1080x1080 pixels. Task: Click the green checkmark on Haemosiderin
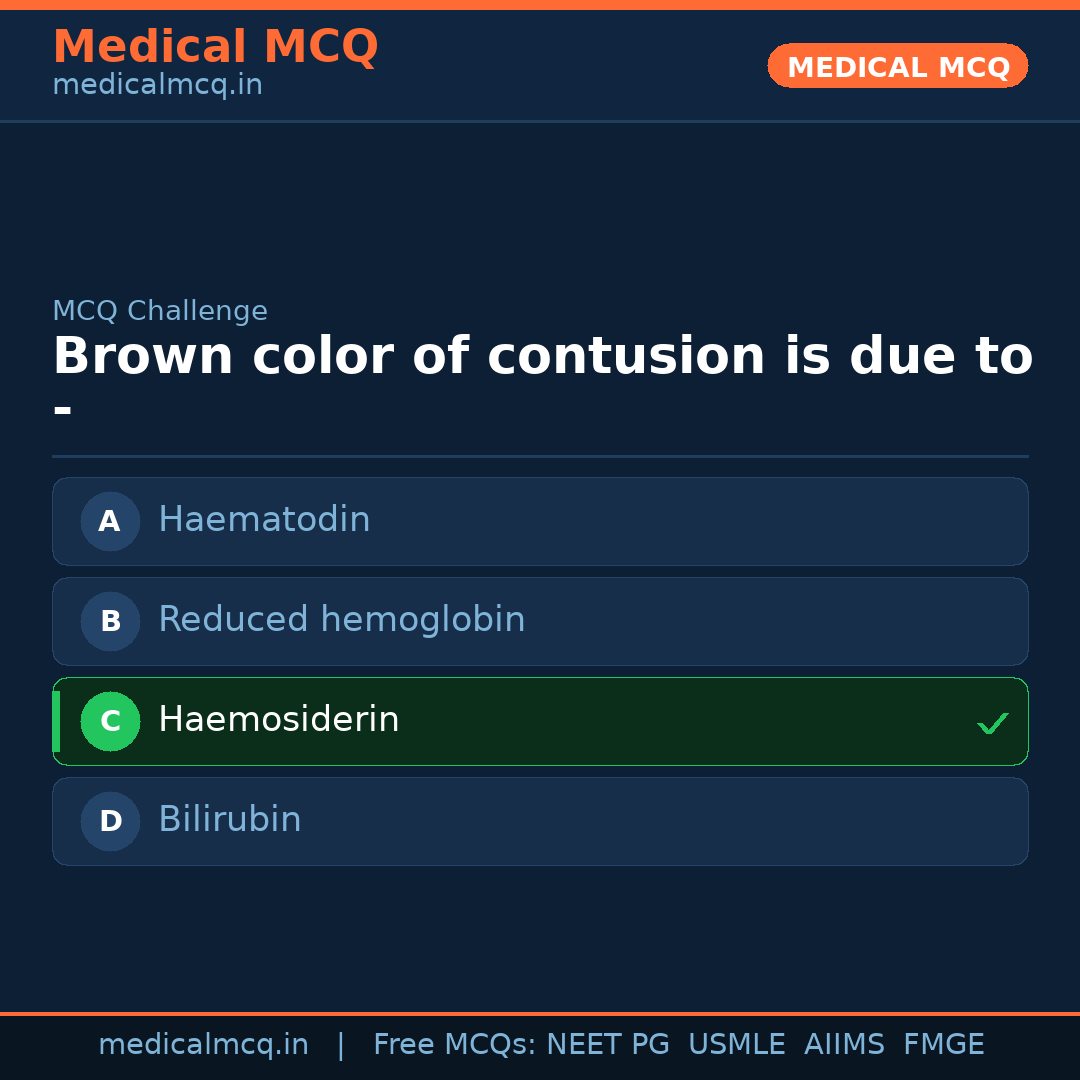(992, 723)
